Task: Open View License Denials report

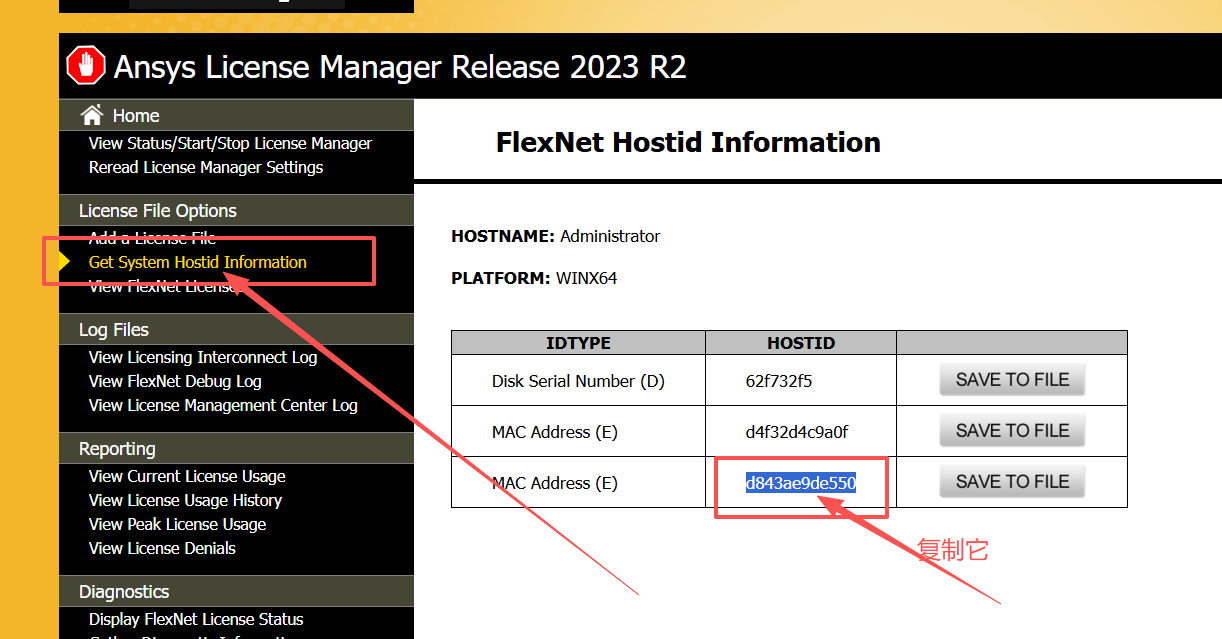Action: click(x=162, y=548)
